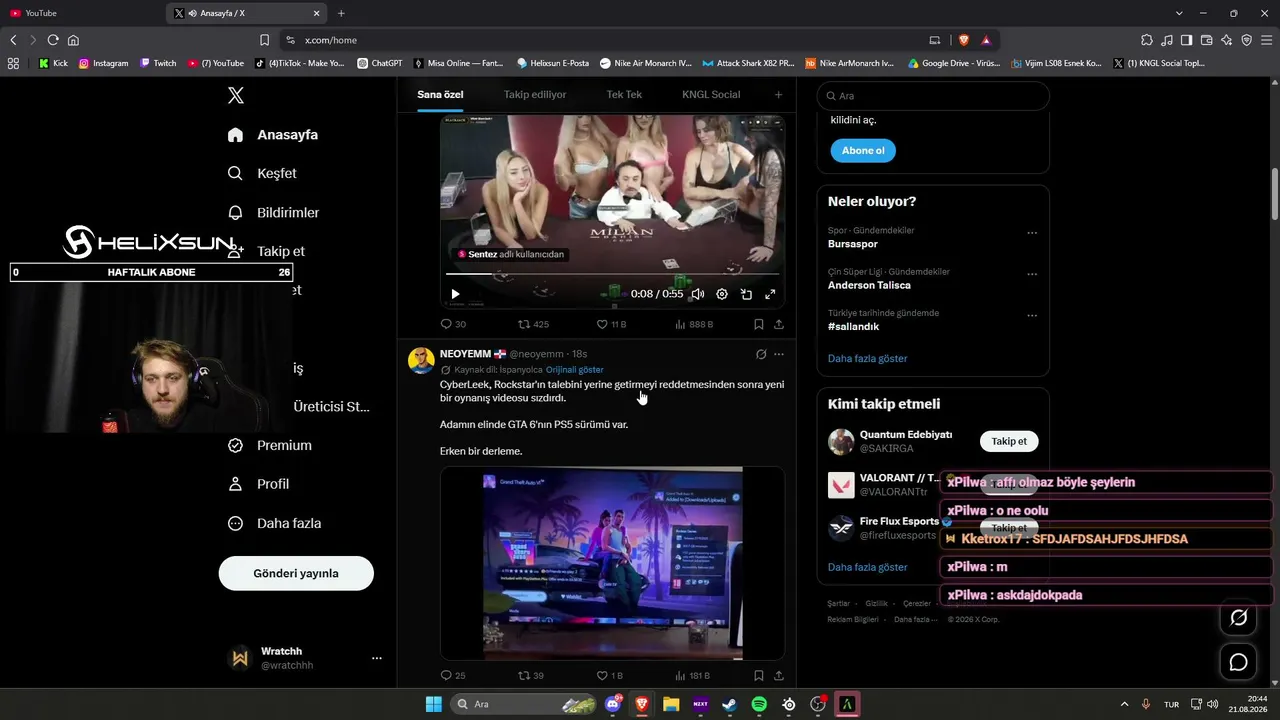Open browser hamburger main menu
Image resolution: width=1280 pixels, height=720 pixels.
[x=1267, y=40]
